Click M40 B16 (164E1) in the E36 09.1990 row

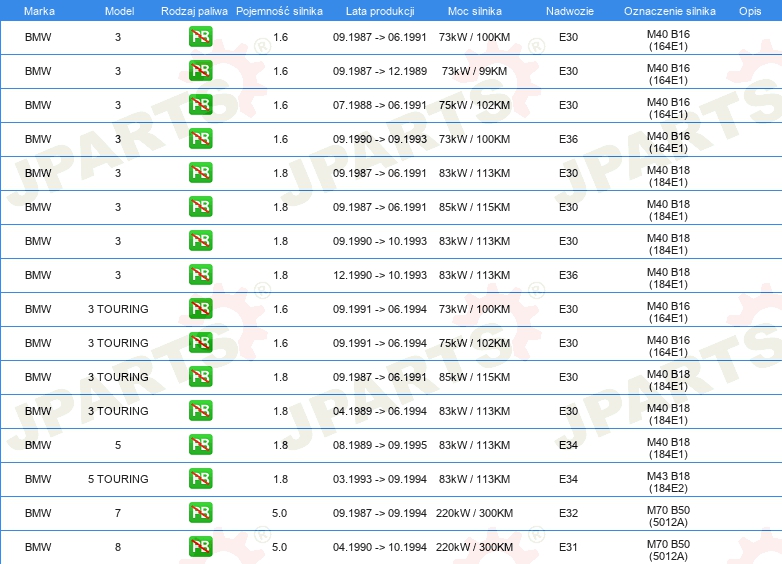click(x=668, y=142)
